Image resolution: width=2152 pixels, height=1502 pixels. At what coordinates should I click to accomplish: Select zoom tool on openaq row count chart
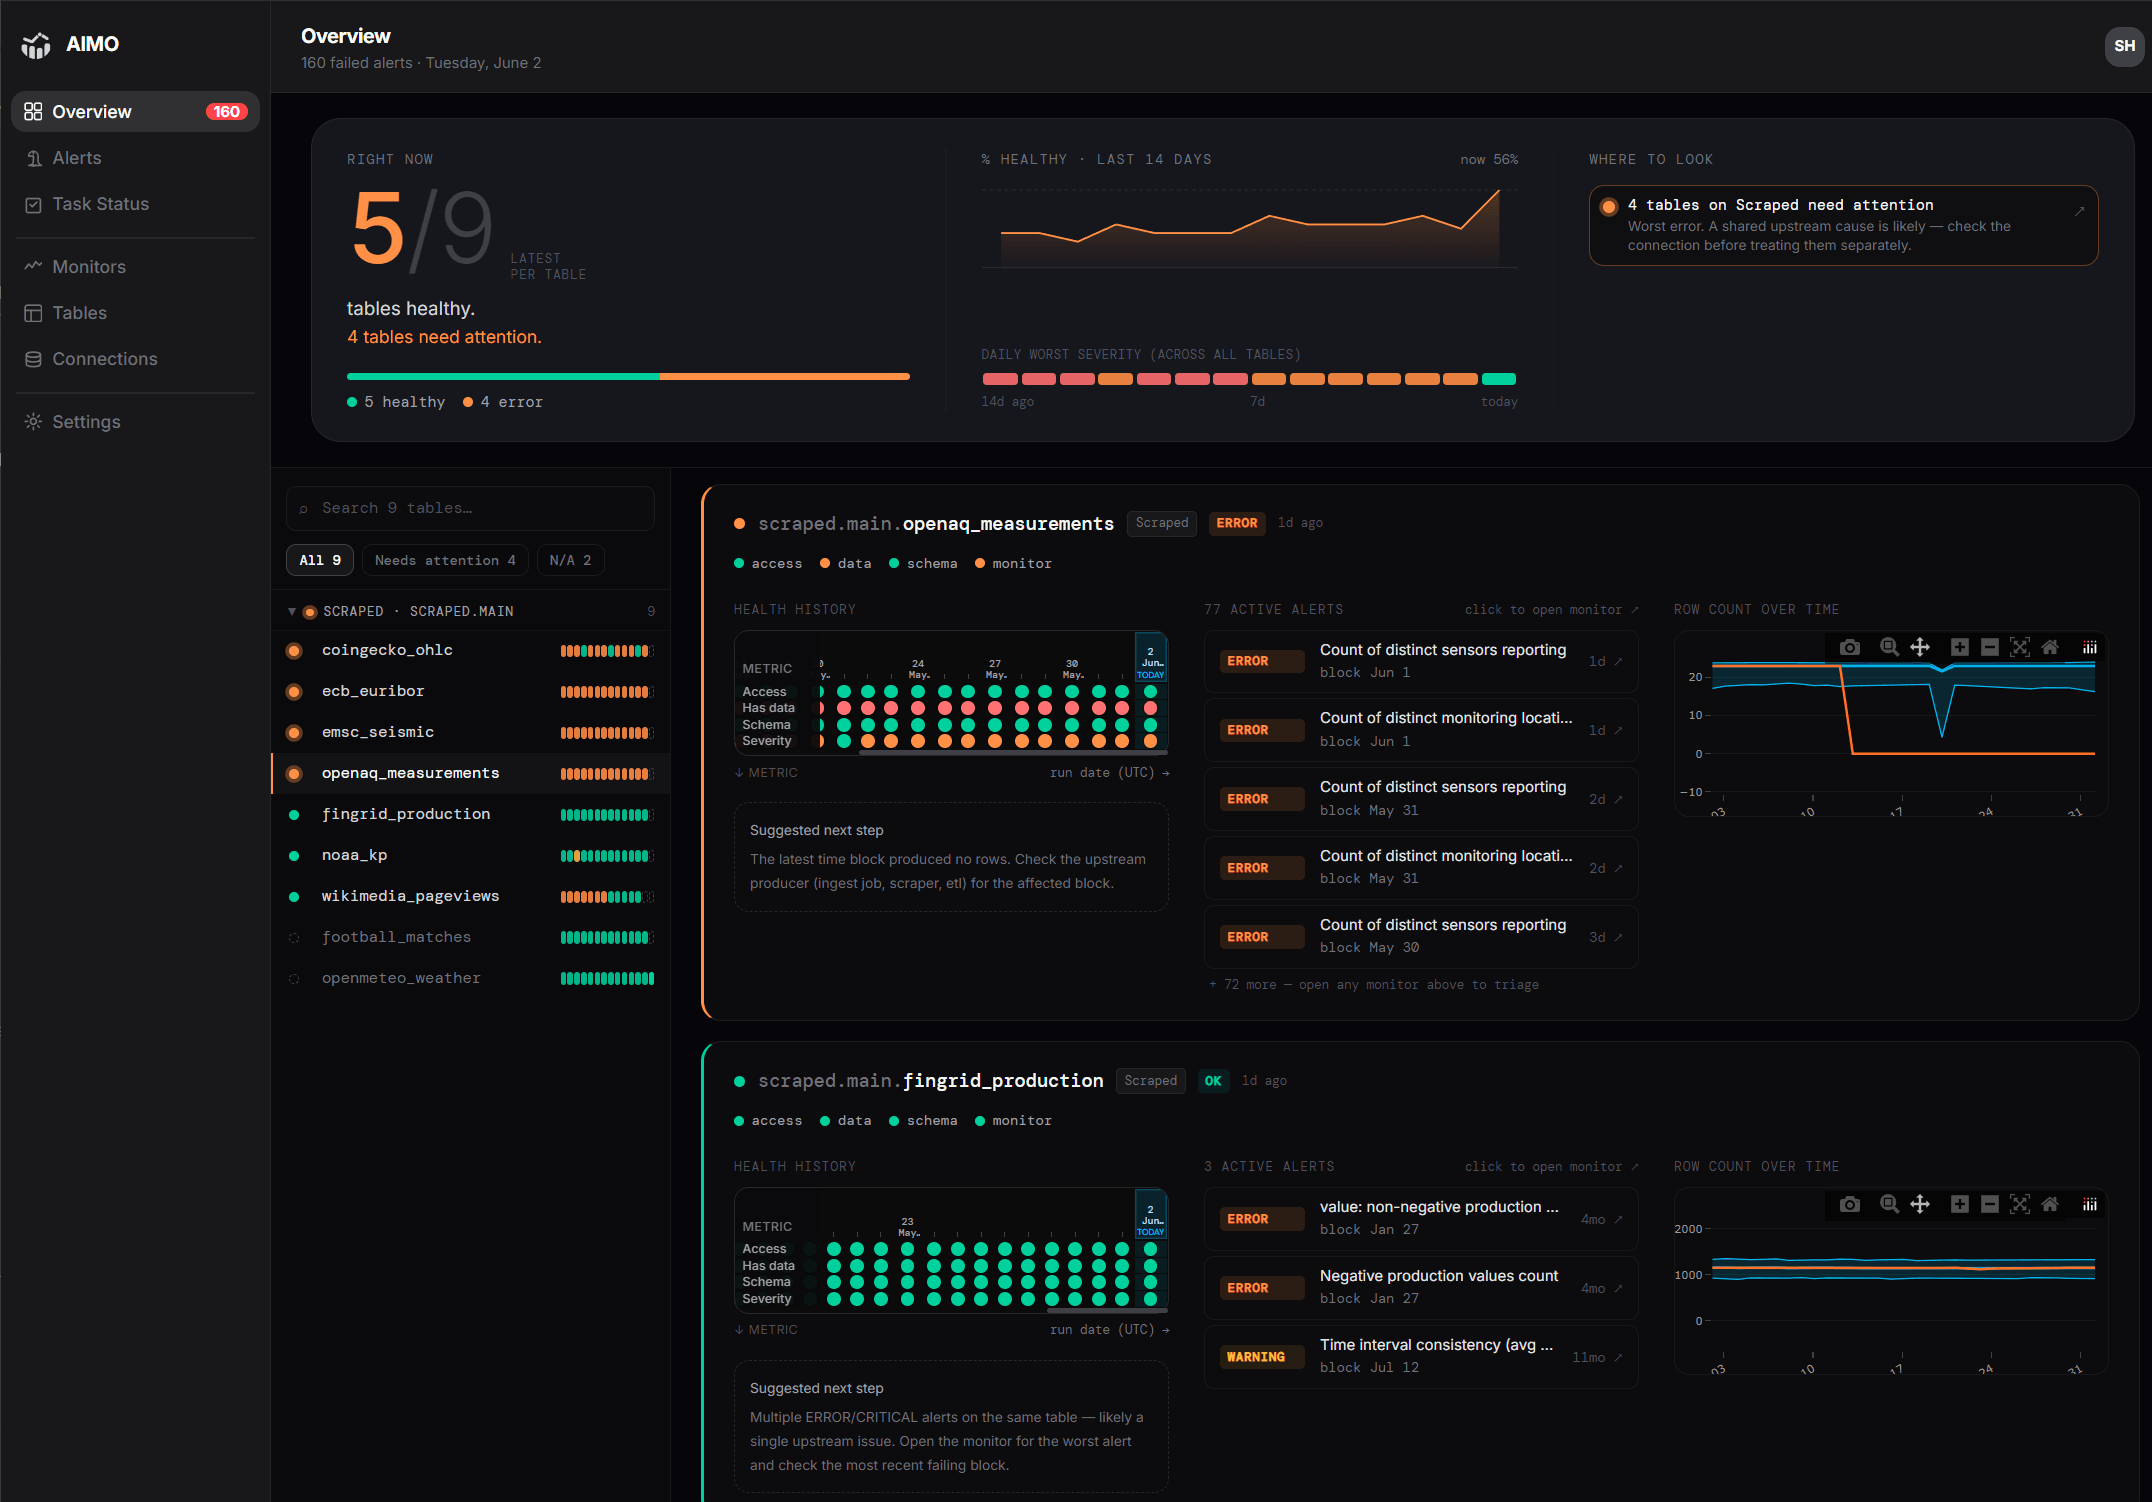tap(1889, 647)
